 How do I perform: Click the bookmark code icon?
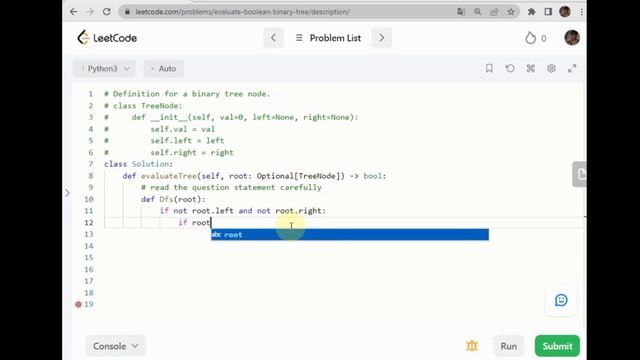pyautogui.click(x=489, y=69)
